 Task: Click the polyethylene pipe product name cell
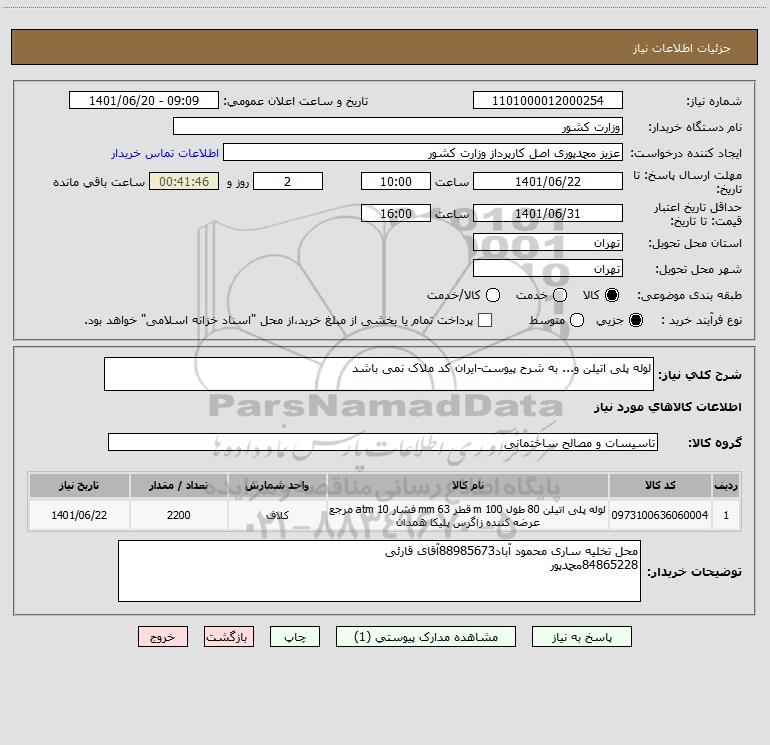[468, 515]
